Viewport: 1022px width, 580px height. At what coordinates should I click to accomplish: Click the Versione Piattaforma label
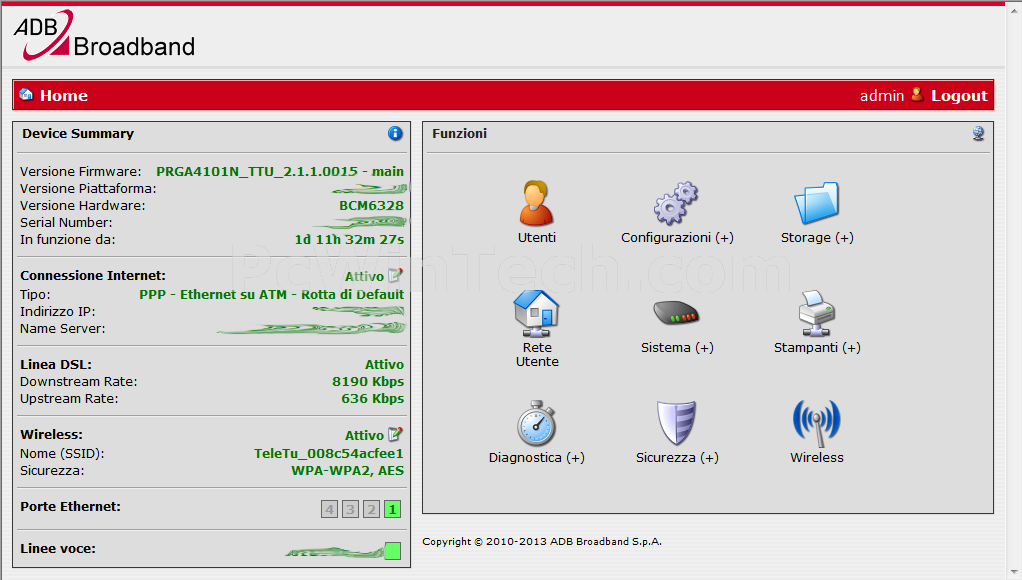(x=88, y=188)
